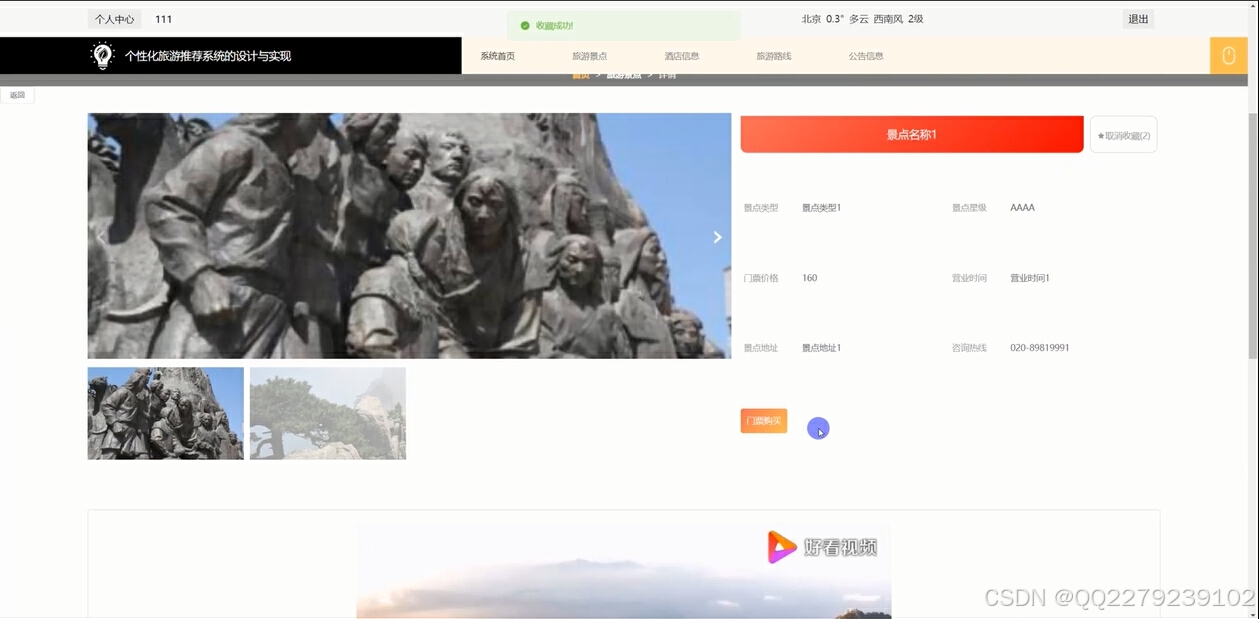Click the lightbulb logo icon
This screenshot has height=619, width=1259.
[102, 56]
